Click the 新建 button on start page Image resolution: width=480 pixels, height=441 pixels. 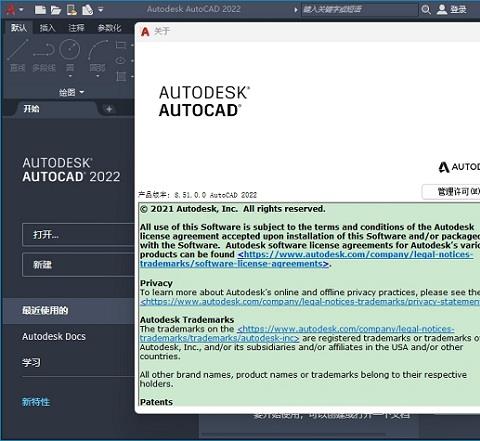click(x=79, y=265)
